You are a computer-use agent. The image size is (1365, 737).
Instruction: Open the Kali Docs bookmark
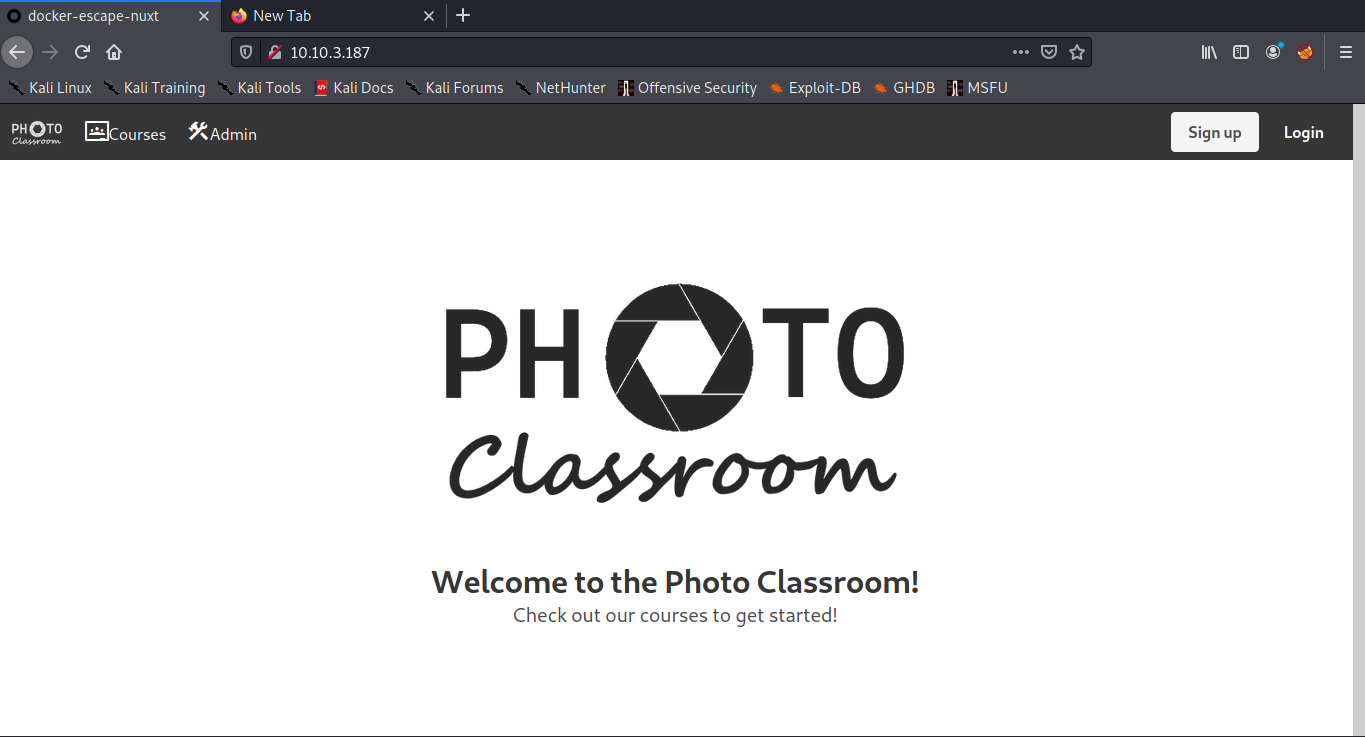point(354,88)
